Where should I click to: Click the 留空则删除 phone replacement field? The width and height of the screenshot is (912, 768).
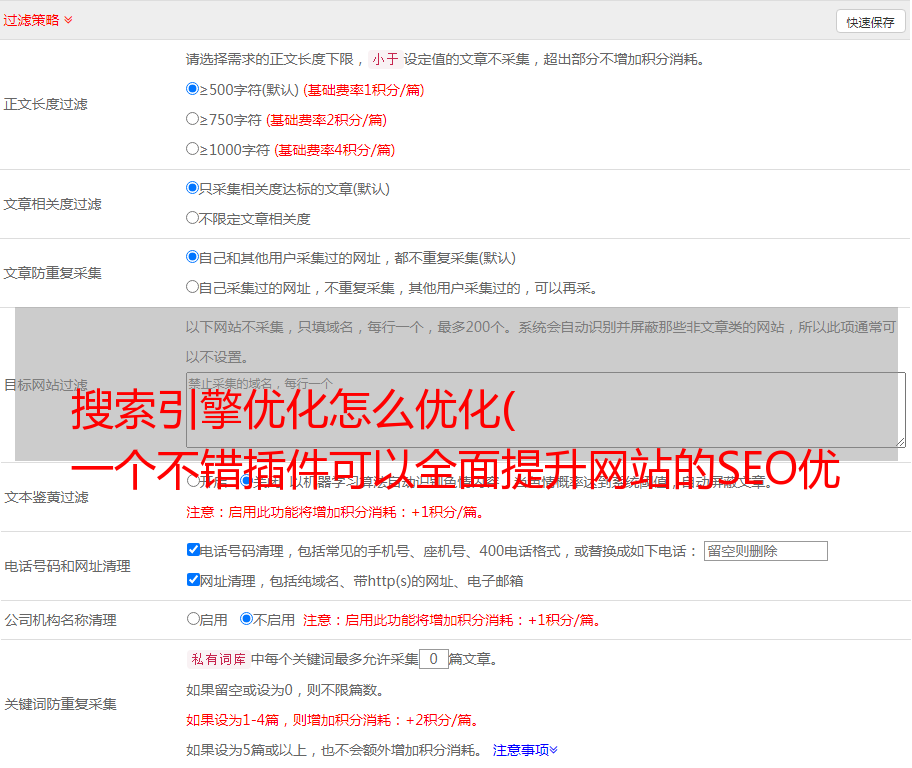point(765,551)
